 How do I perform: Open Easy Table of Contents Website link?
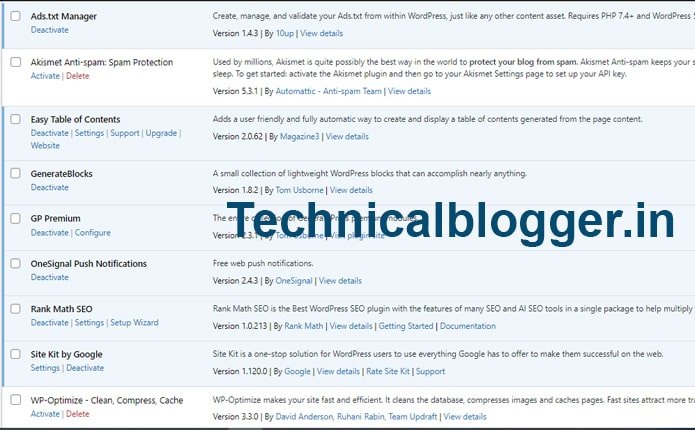pyautogui.click(x=45, y=145)
